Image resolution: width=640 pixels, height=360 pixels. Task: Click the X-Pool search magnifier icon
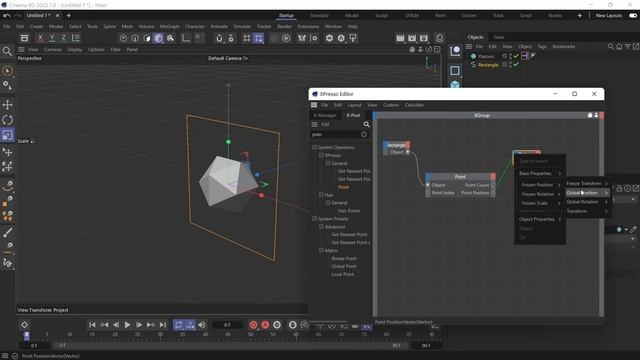367,124
